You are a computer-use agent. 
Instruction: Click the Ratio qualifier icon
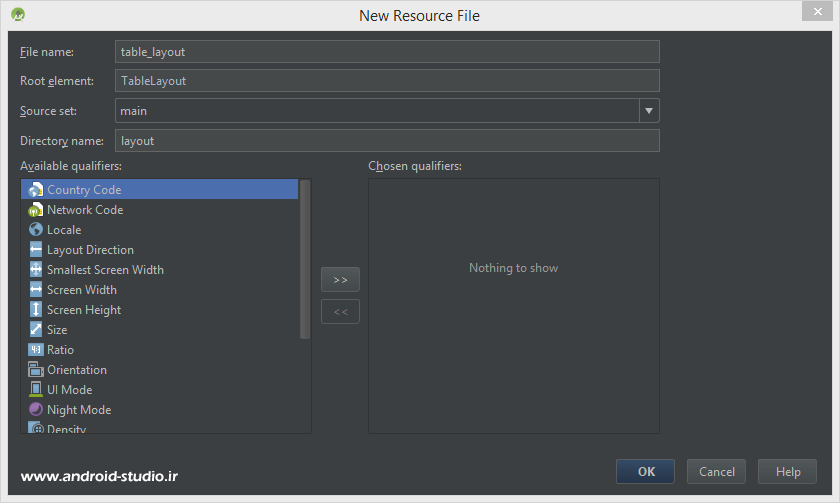click(35, 350)
